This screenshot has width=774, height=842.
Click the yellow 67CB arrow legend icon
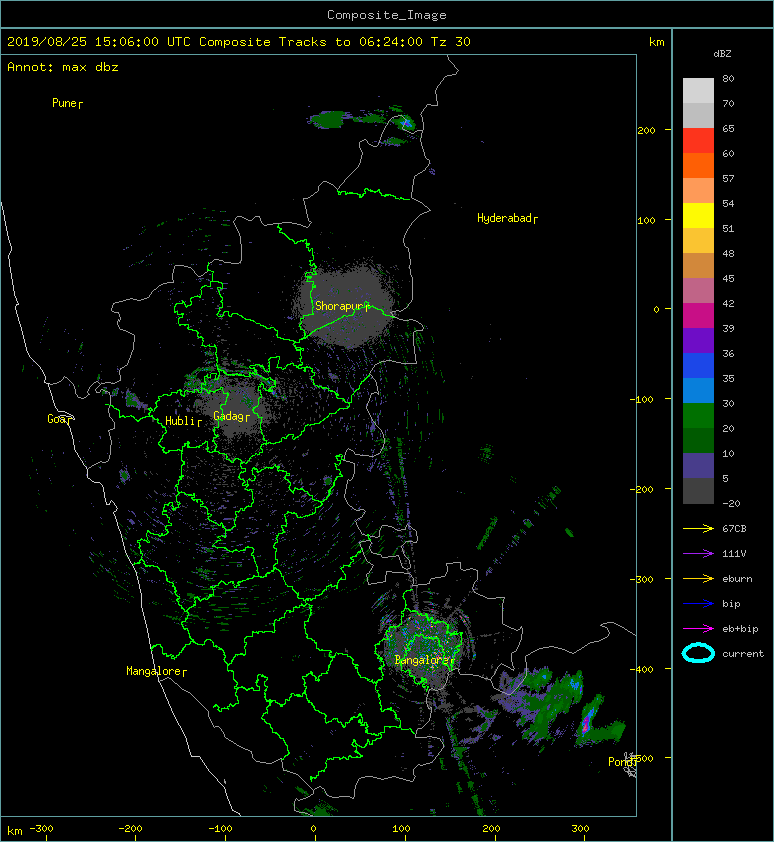tap(698, 529)
